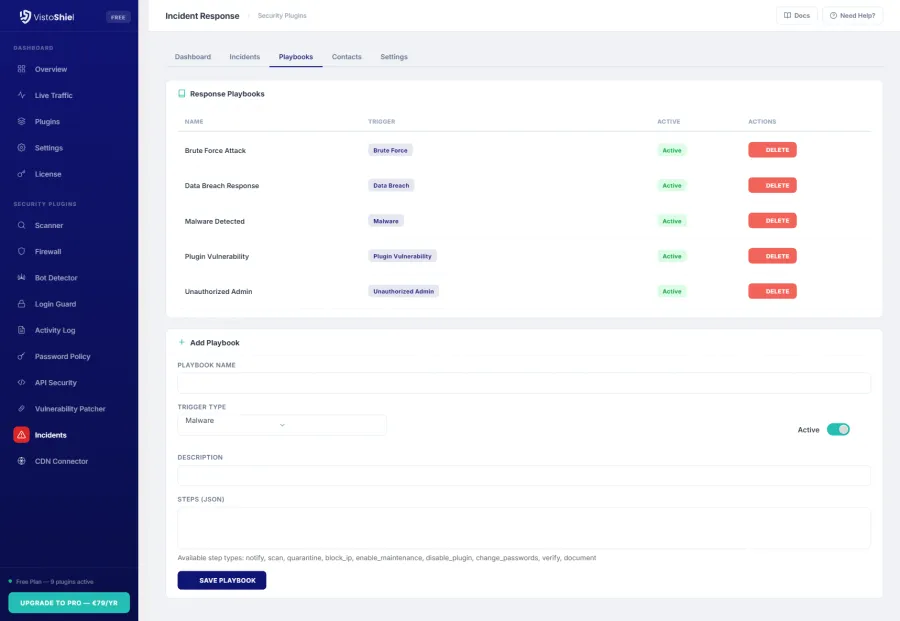Select Malware in the trigger selector

tap(280, 424)
